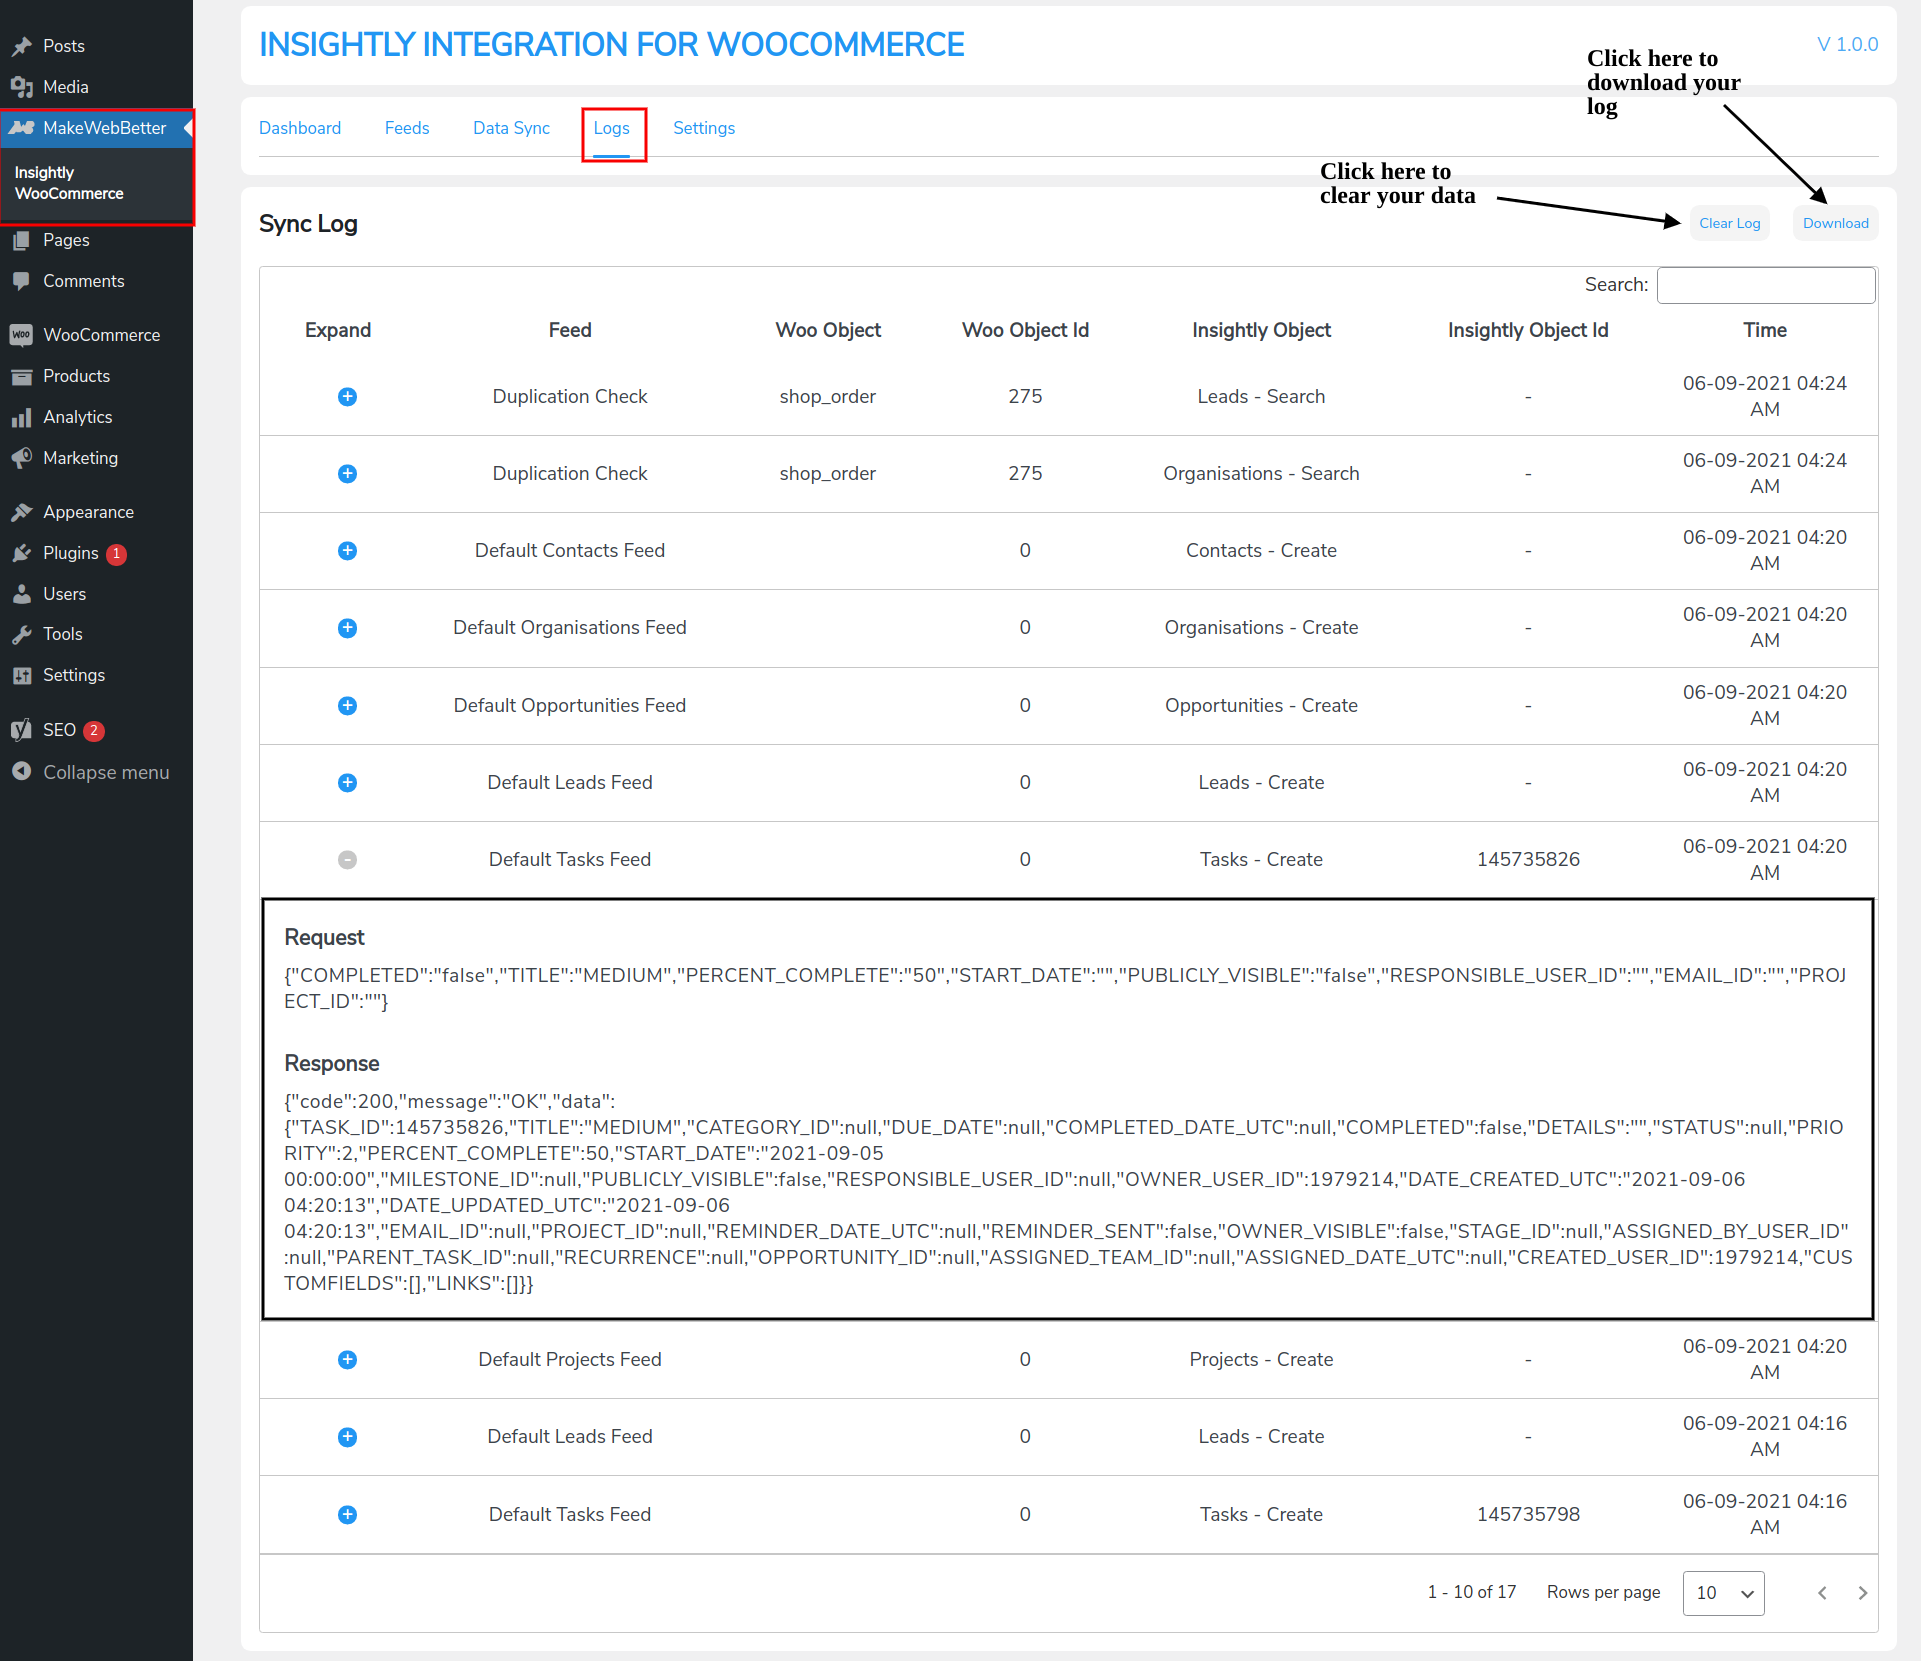This screenshot has width=1922, height=1661.
Task: Select the Logs tab
Action: (x=611, y=128)
